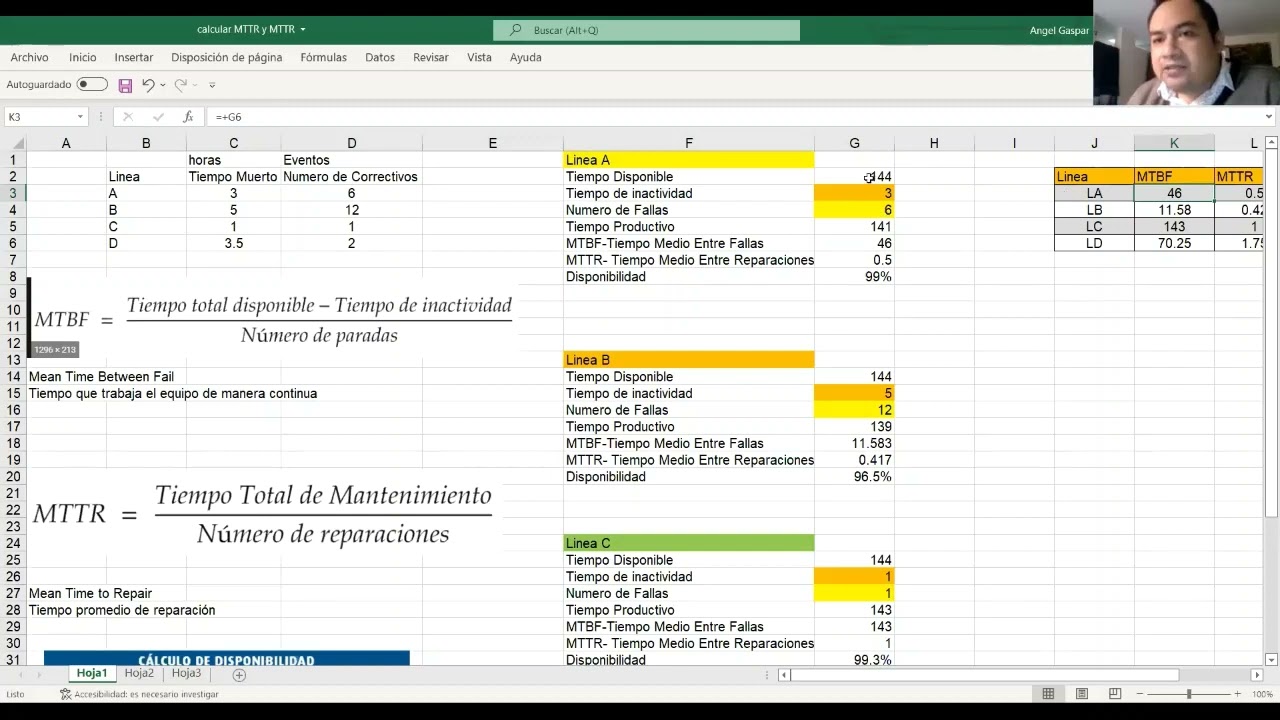Click the zoom out minus button
1280x720 pixels.
tap(1140, 694)
